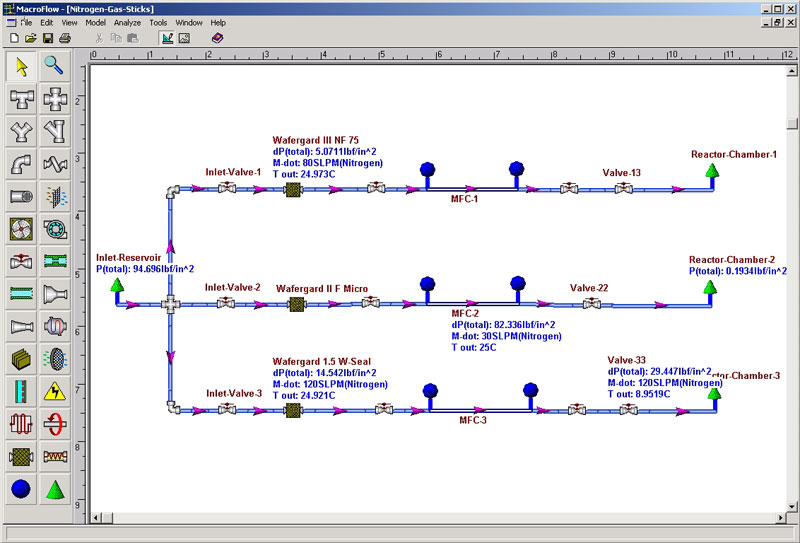Pick the fan component in palette
Image resolution: width=800 pixels, height=543 pixels.
click(21, 229)
